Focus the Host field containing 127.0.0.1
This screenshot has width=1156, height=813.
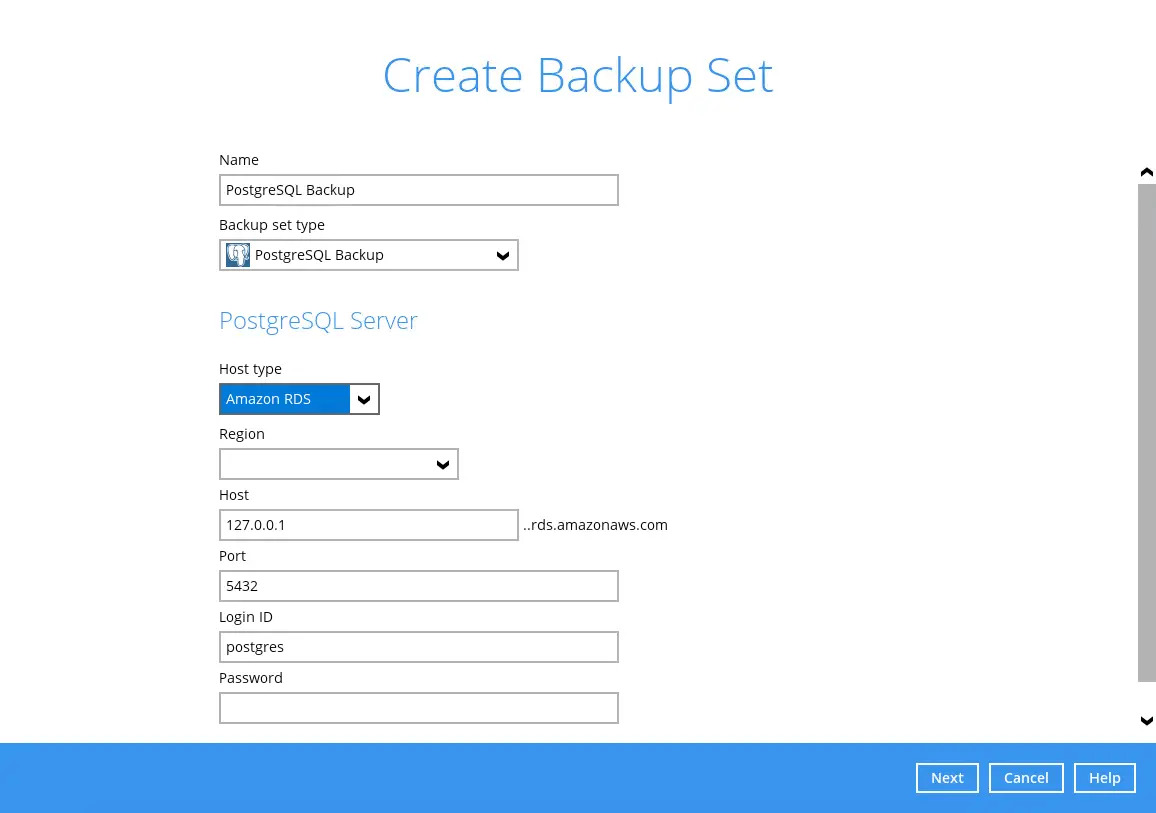pyautogui.click(x=368, y=525)
